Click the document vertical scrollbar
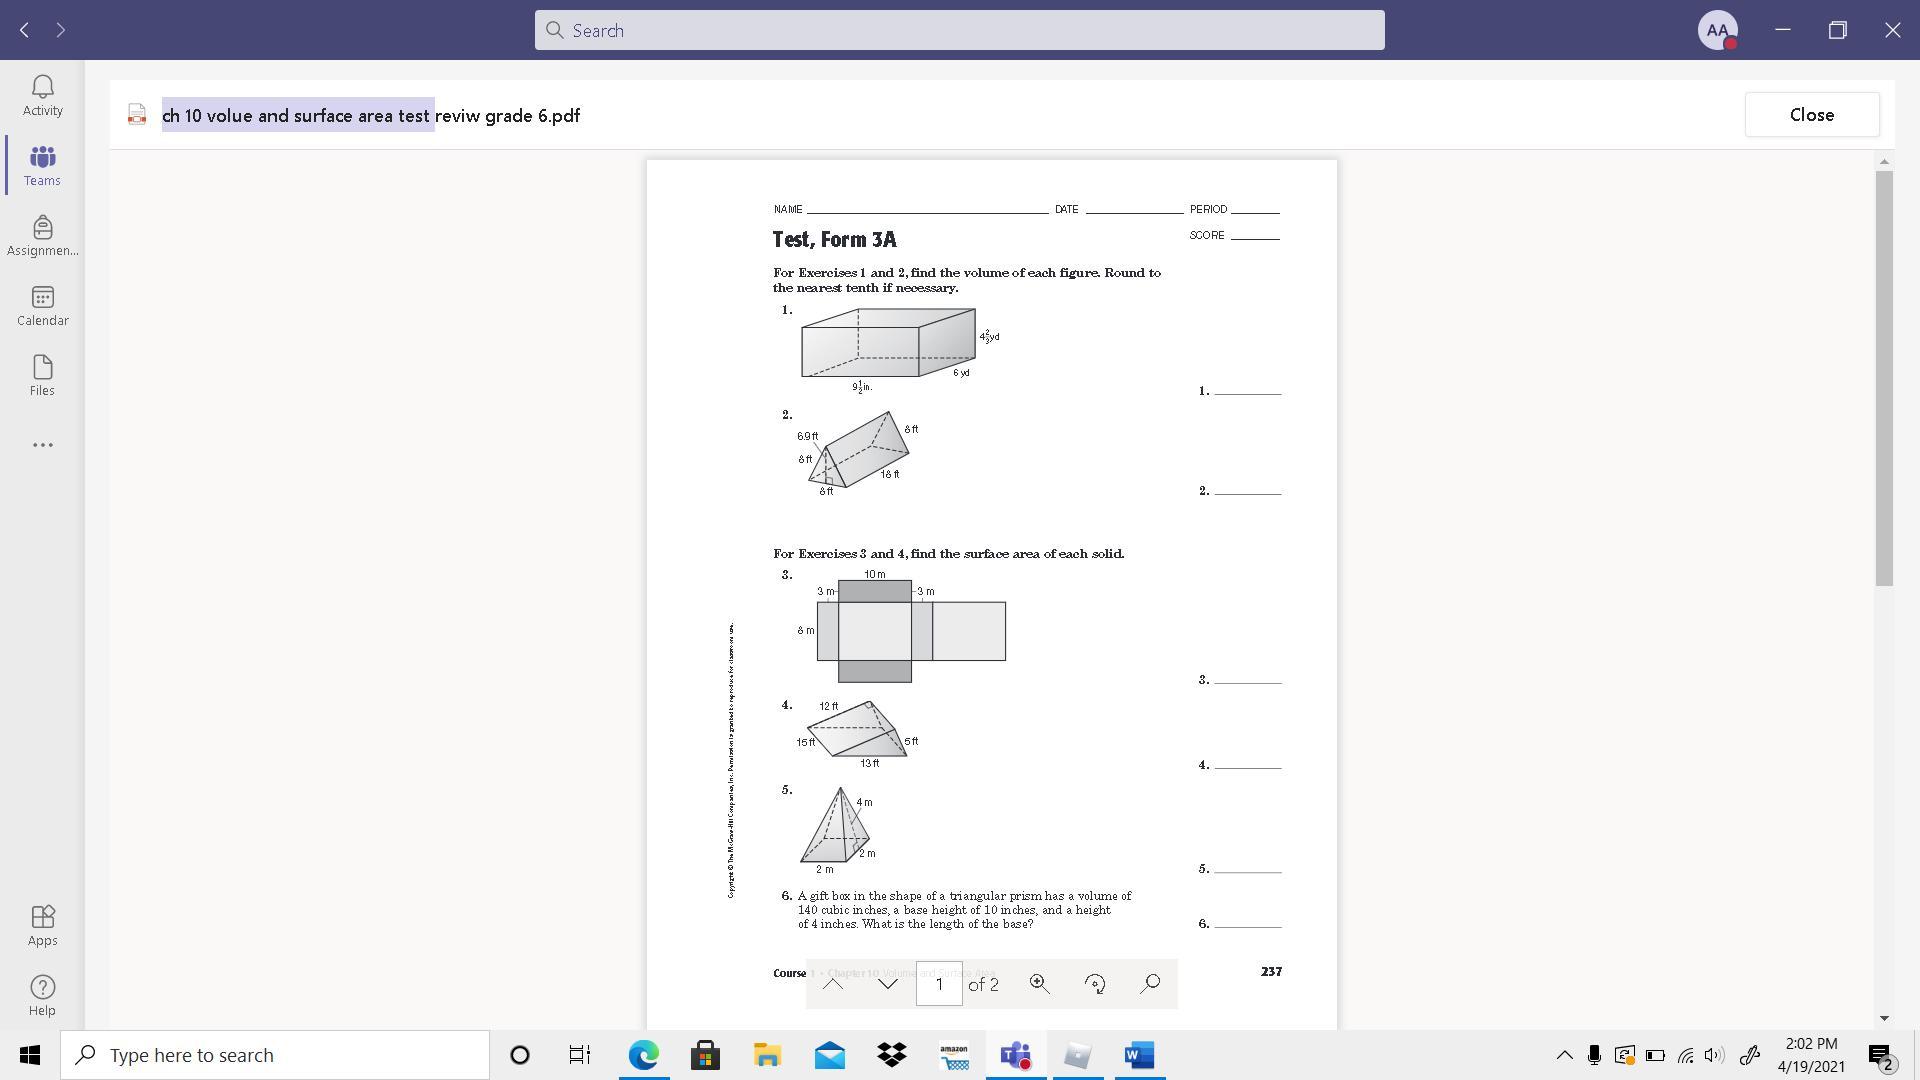Image resolution: width=1920 pixels, height=1080 pixels. pos(1884,378)
